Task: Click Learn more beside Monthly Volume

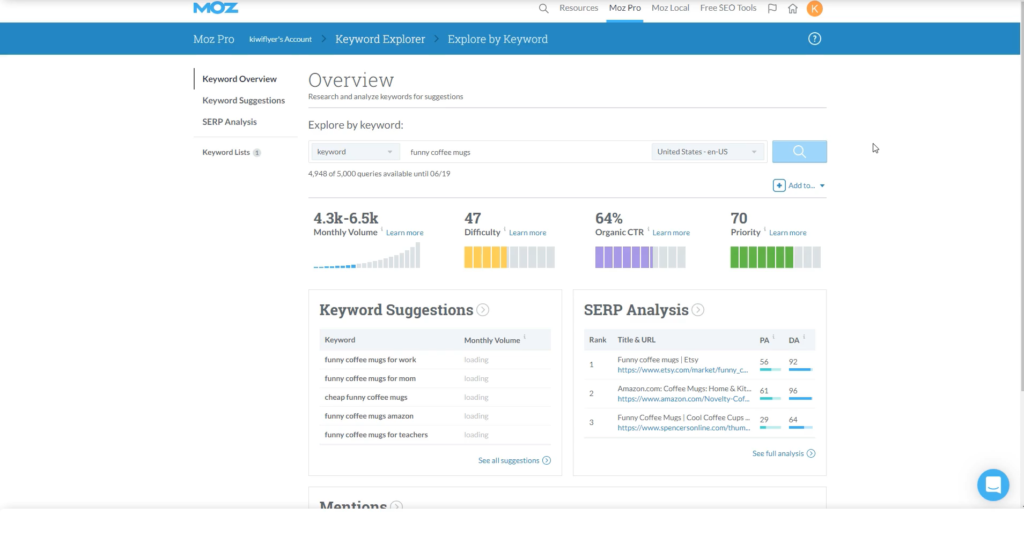Action: tap(404, 233)
